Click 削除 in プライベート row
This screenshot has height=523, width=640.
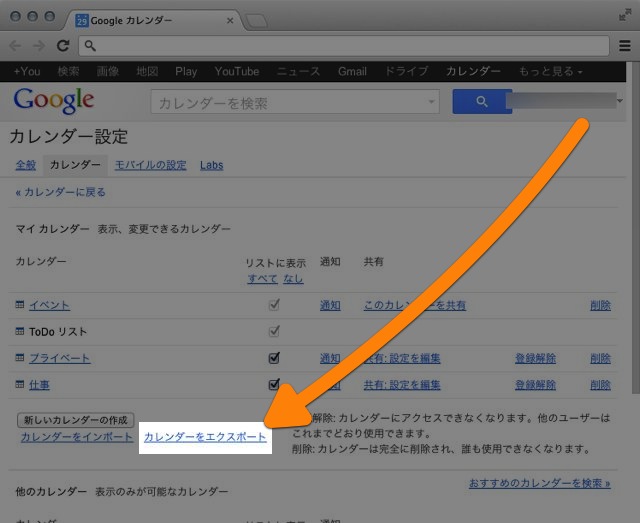pyautogui.click(x=600, y=358)
